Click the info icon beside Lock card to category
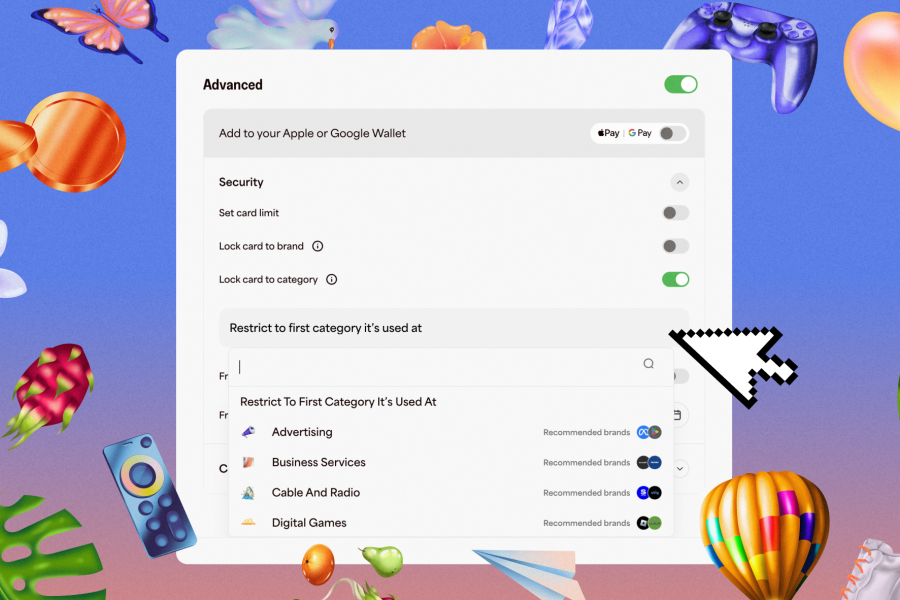Image resolution: width=900 pixels, height=600 pixels. click(332, 280)
